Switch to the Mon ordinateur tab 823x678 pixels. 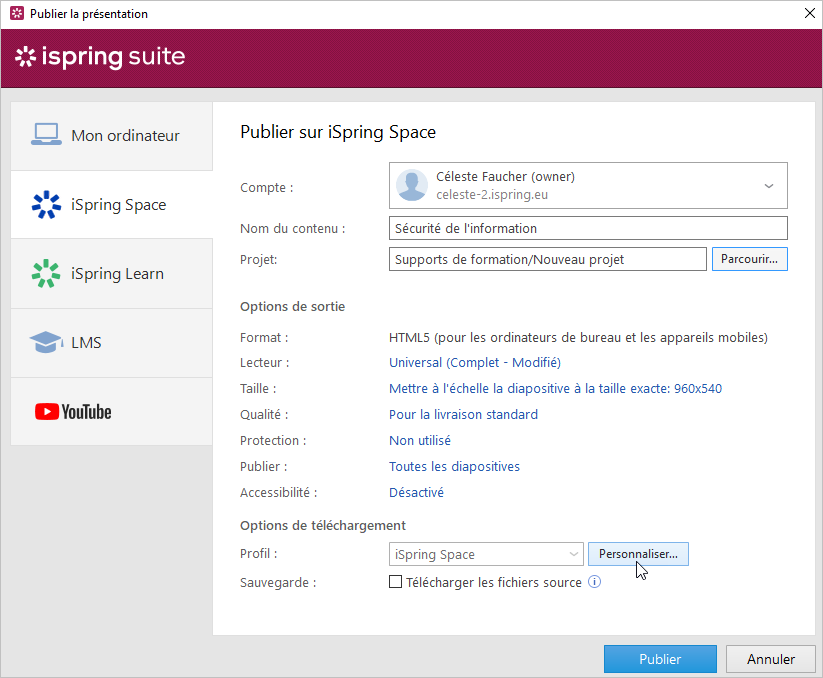point(112,135)
